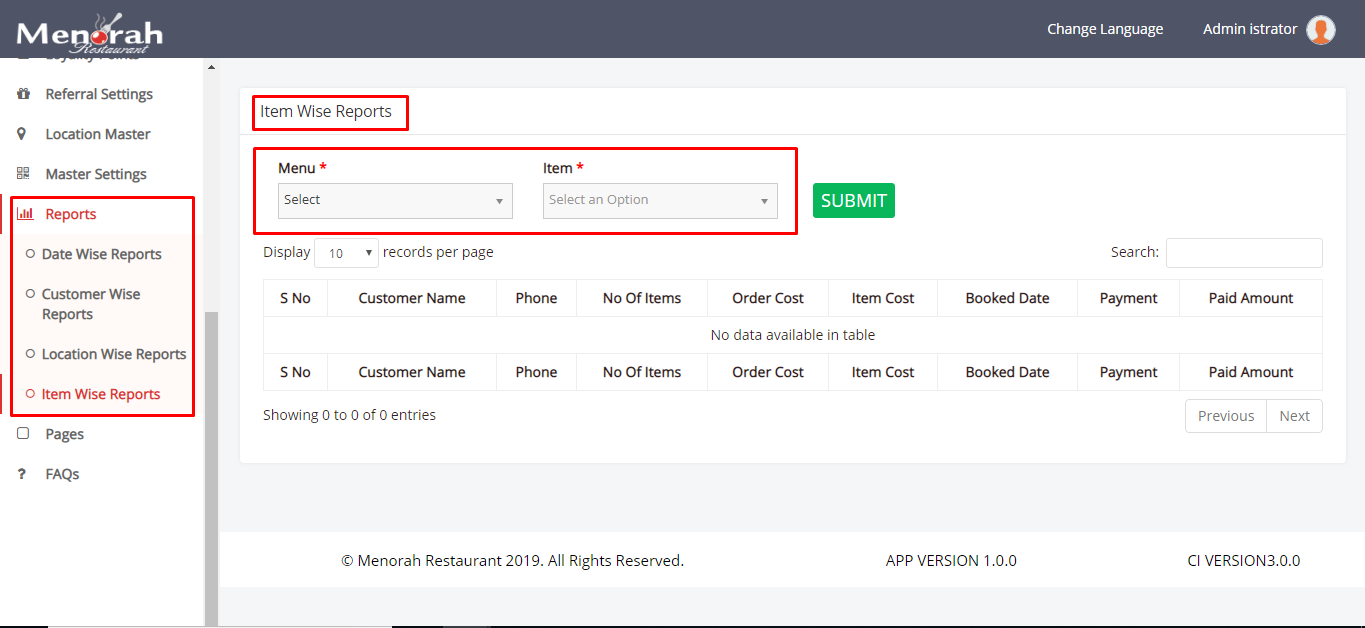Click the Pages square icon
This screenshot has height=628, width=1365.
(x=24, y=434)
